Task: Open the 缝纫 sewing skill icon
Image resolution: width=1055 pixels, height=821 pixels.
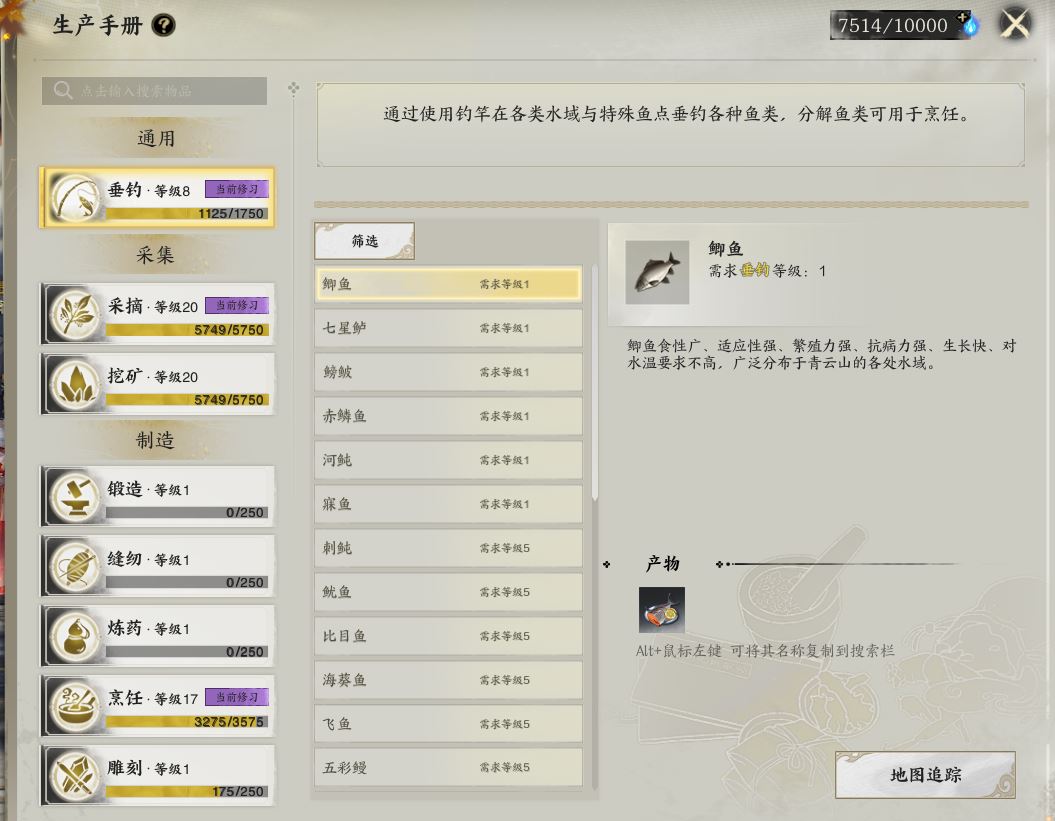Action: pyautogui.click(x=75, y=567)
